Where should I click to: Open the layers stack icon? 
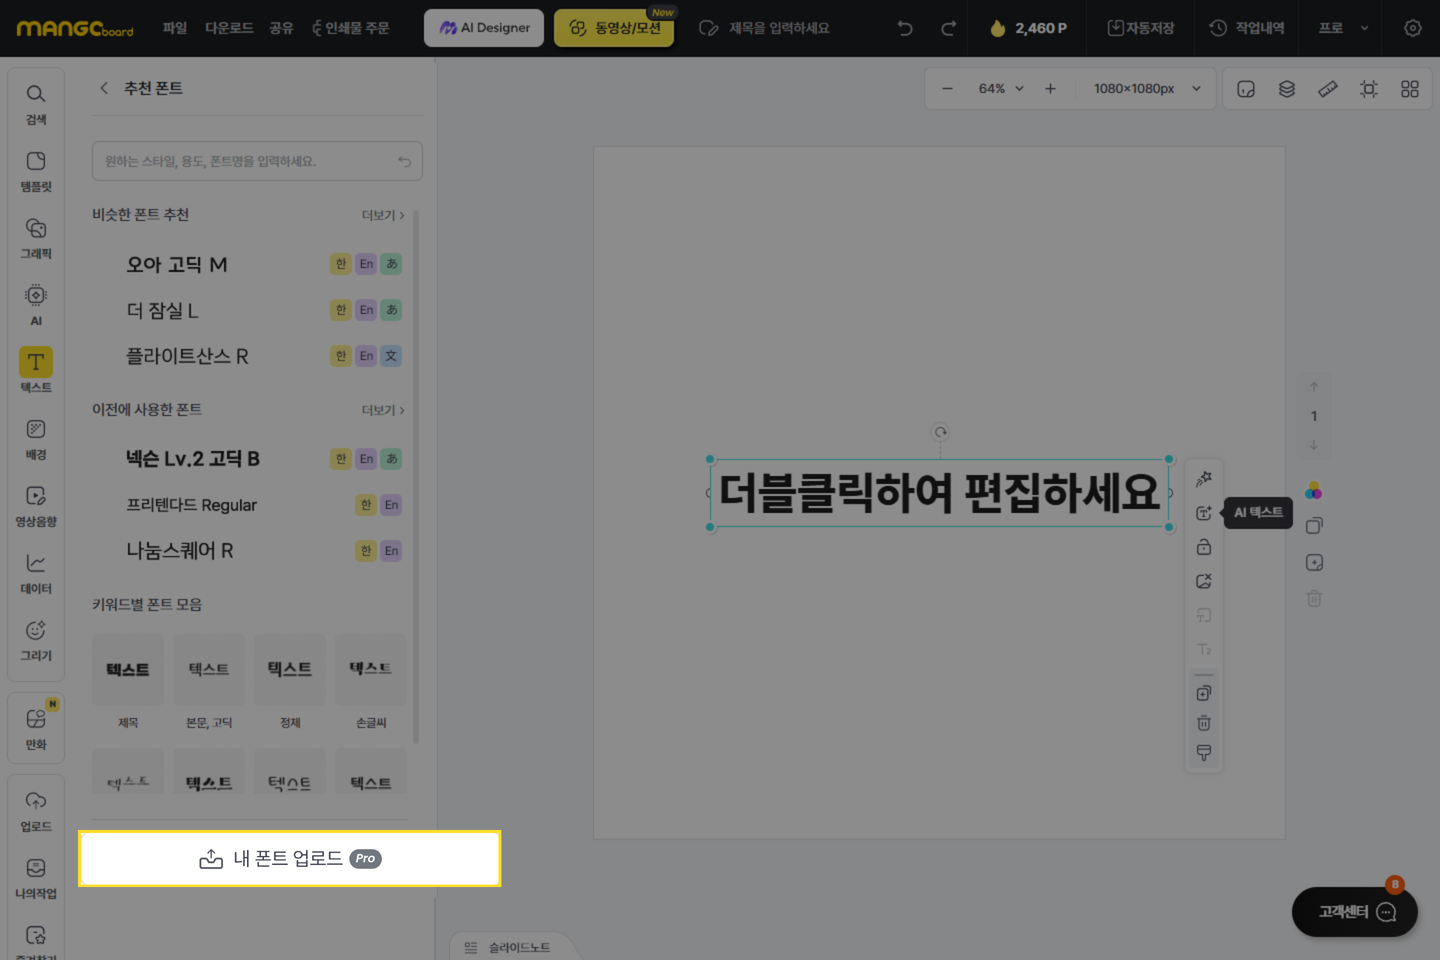click(1287, 89)
